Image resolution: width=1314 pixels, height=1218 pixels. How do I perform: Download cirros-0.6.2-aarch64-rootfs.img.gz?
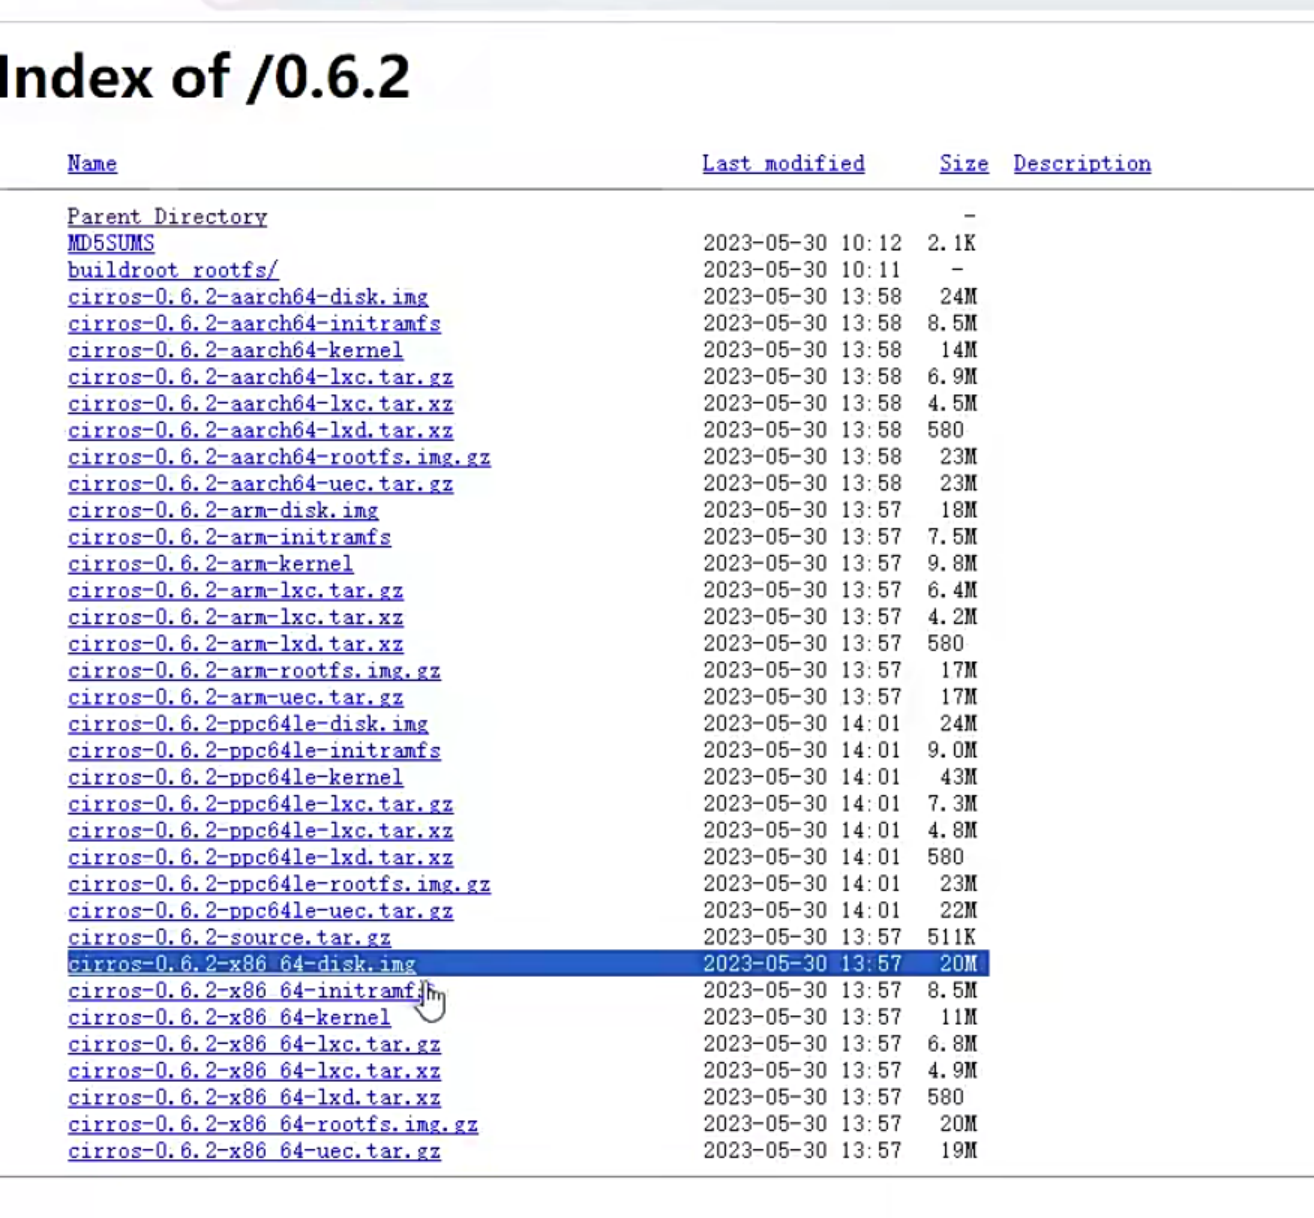(x=279, y=457)
